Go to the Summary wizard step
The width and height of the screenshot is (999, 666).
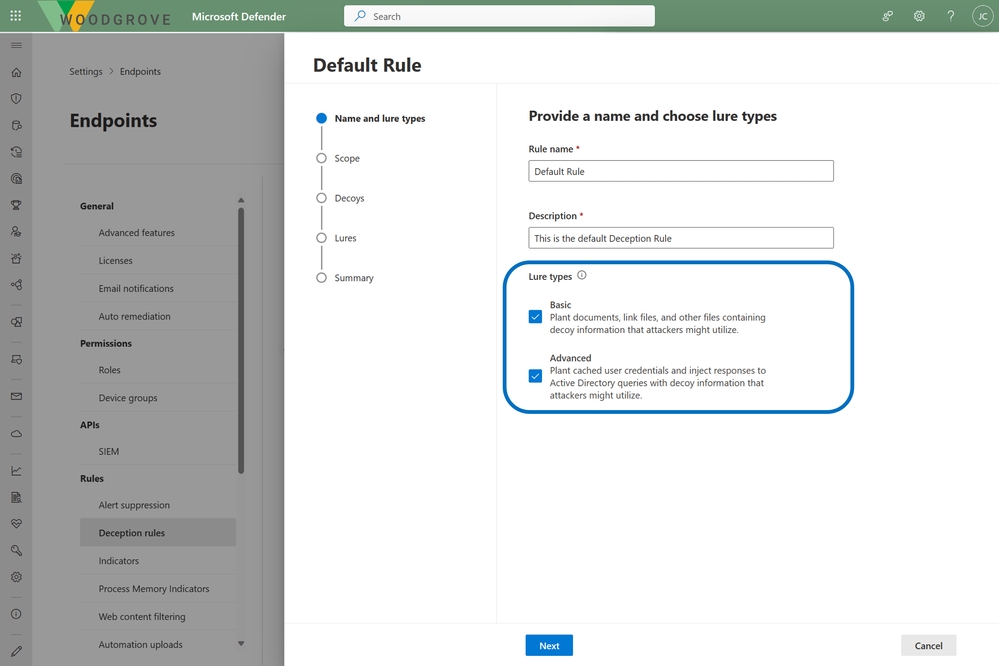pos(353,278)
